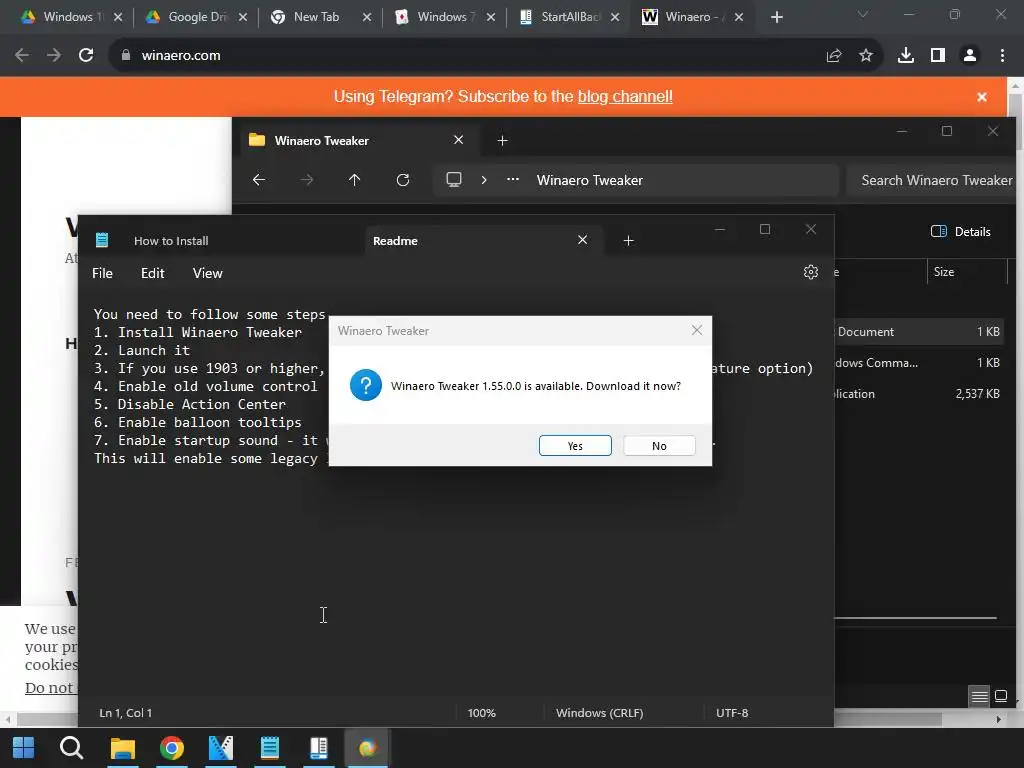Open the Chrome tab search dropdown

(x=863, y=14)
